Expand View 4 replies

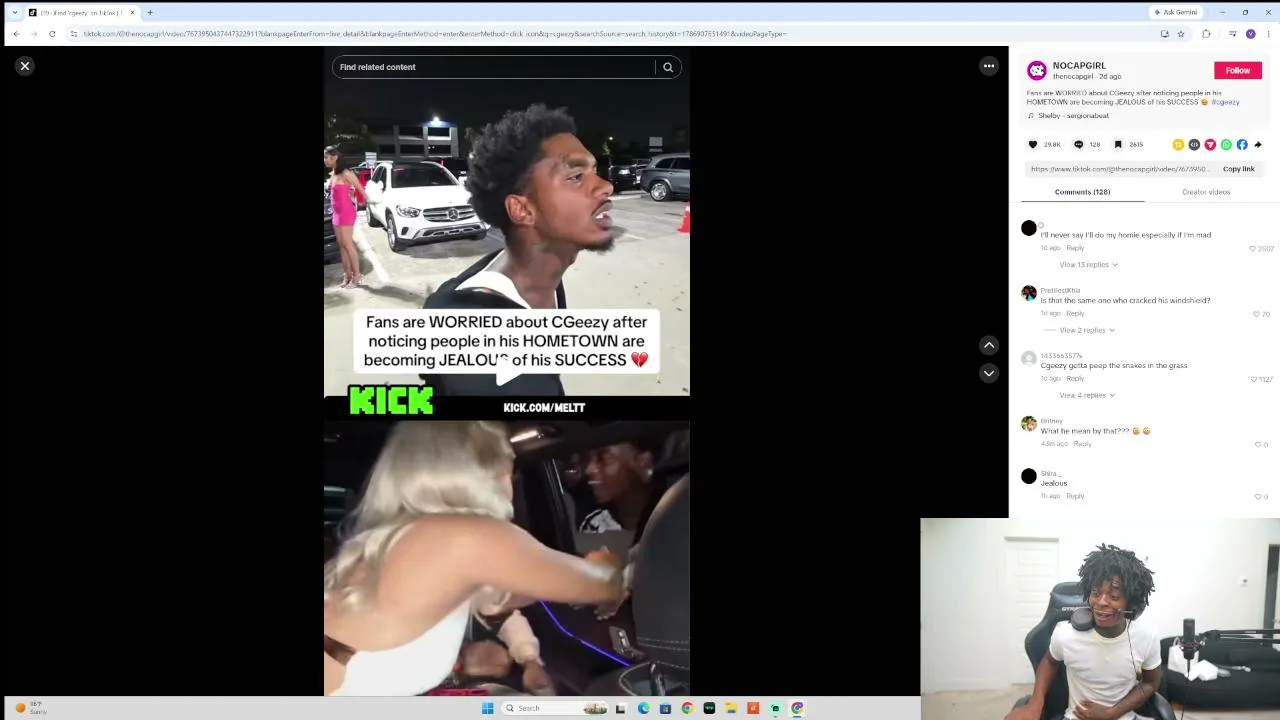click(x=1087, y=395)
